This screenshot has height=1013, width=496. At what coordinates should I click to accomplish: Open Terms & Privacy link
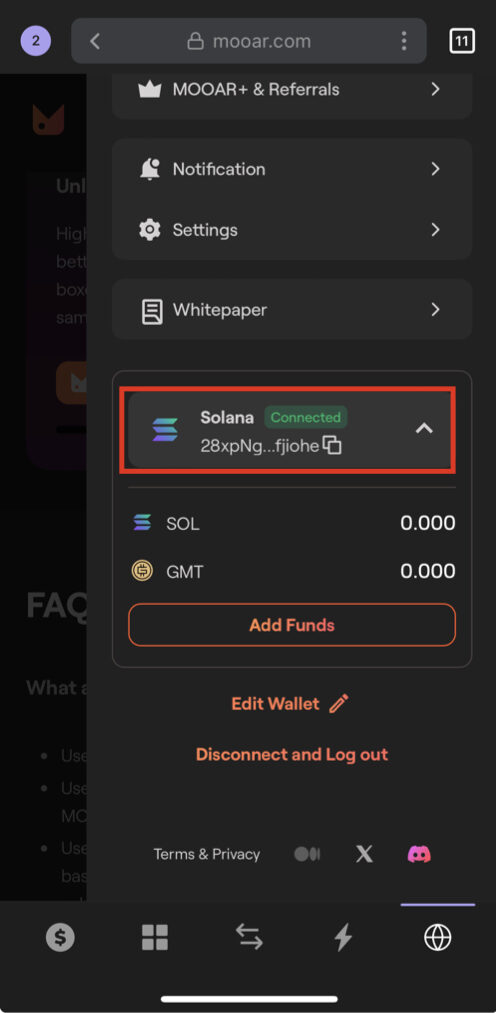click(x=207, y=854)
